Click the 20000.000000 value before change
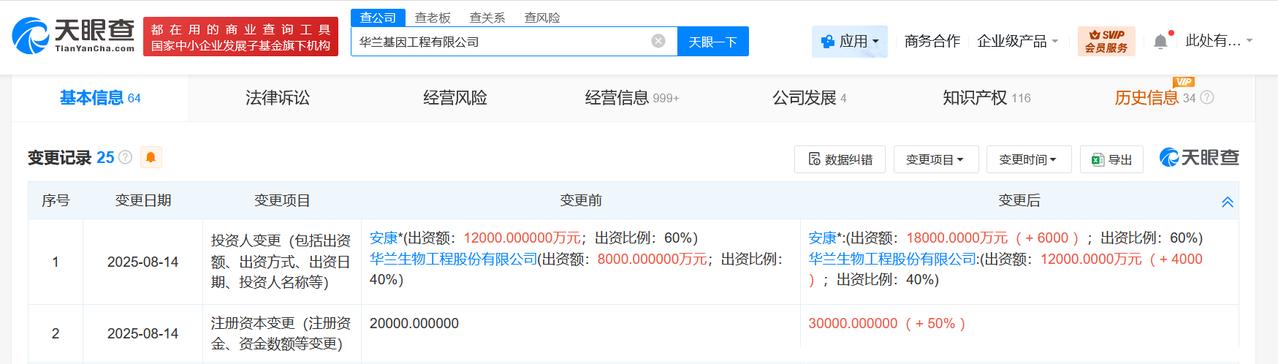Image resolution: width=1278 pixels, height=364 pixels. click(414, 323)
